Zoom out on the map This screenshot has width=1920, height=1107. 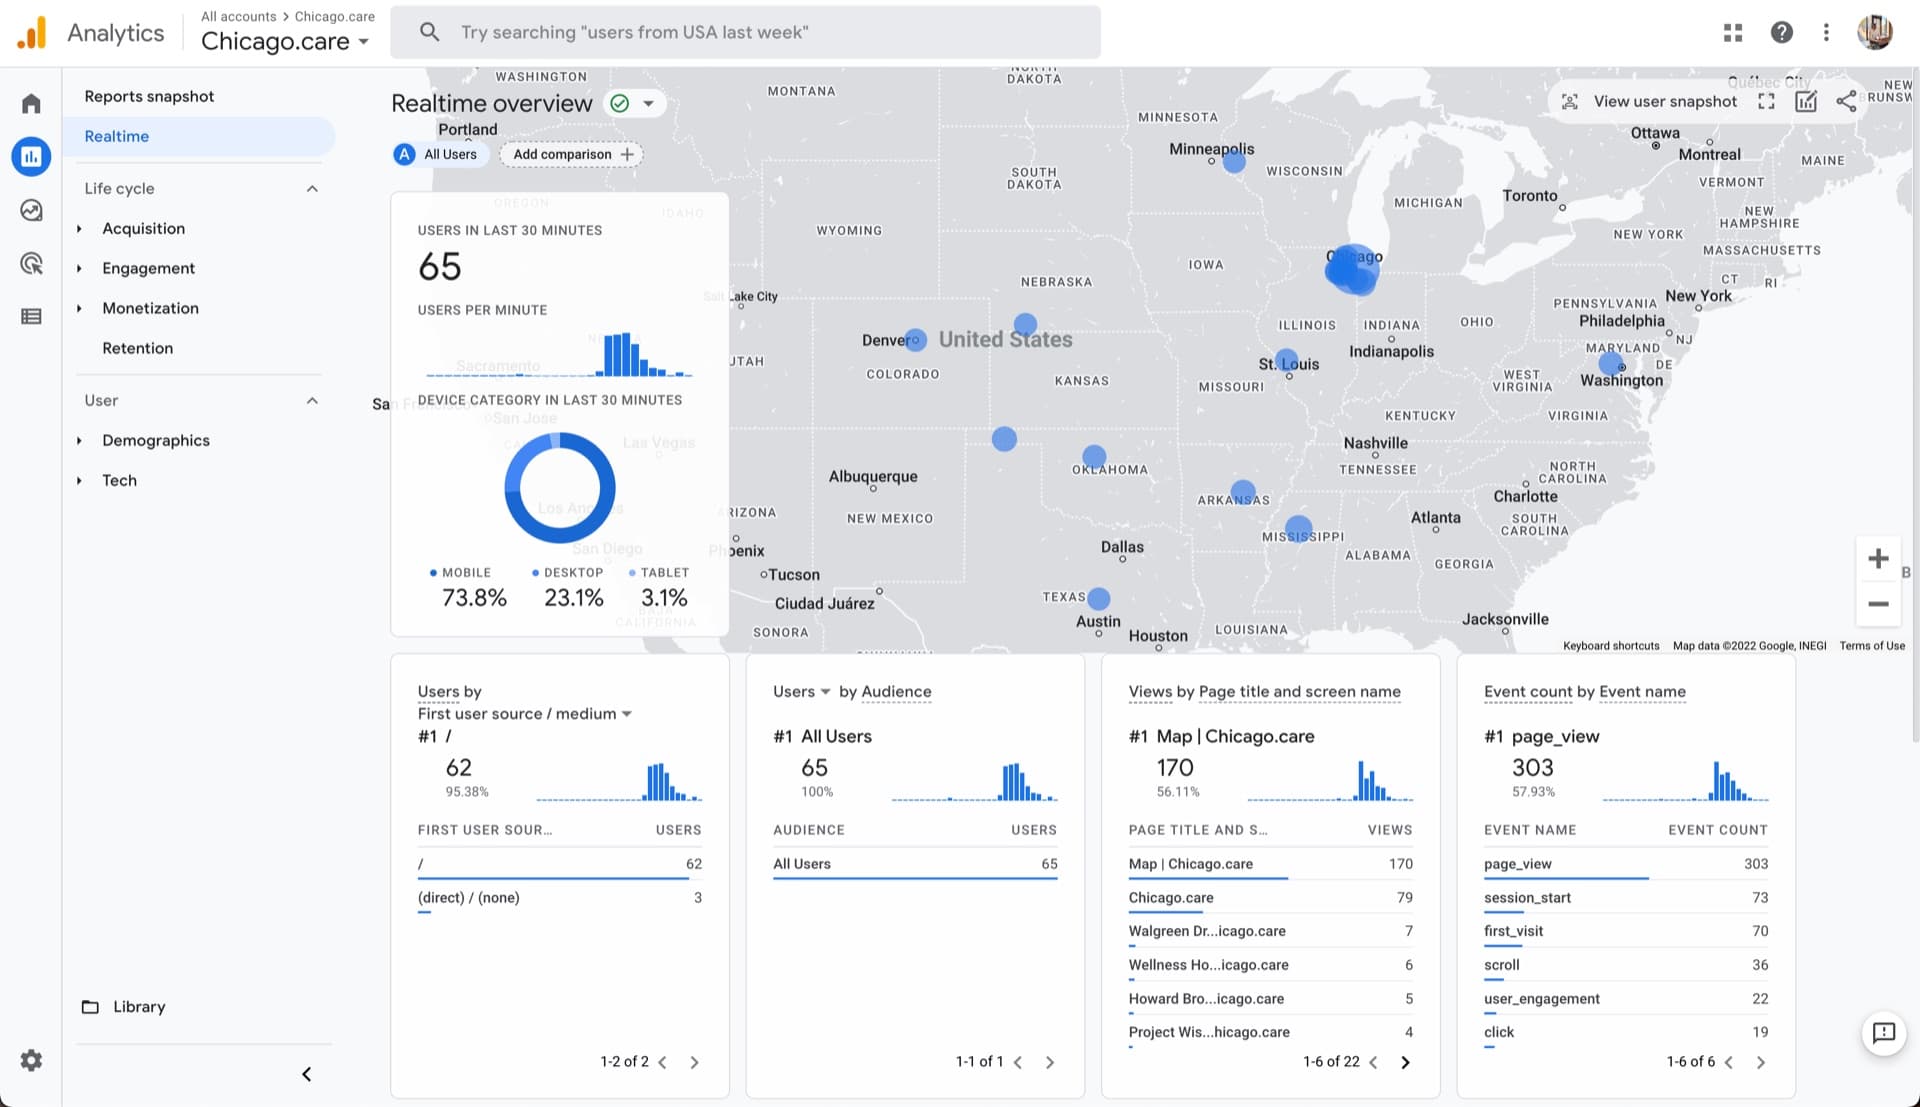tap(1878, 604)
